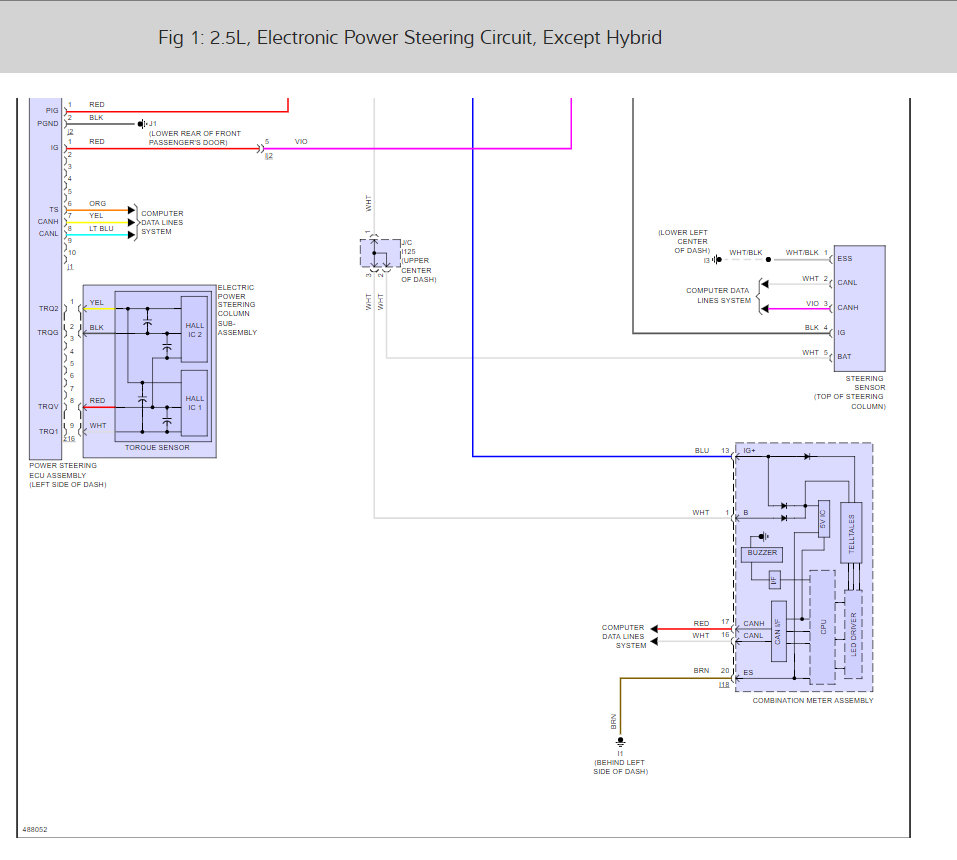Click the LT BLU wire color label
This screenshot has width=957, height=860.
coord(101,229)
